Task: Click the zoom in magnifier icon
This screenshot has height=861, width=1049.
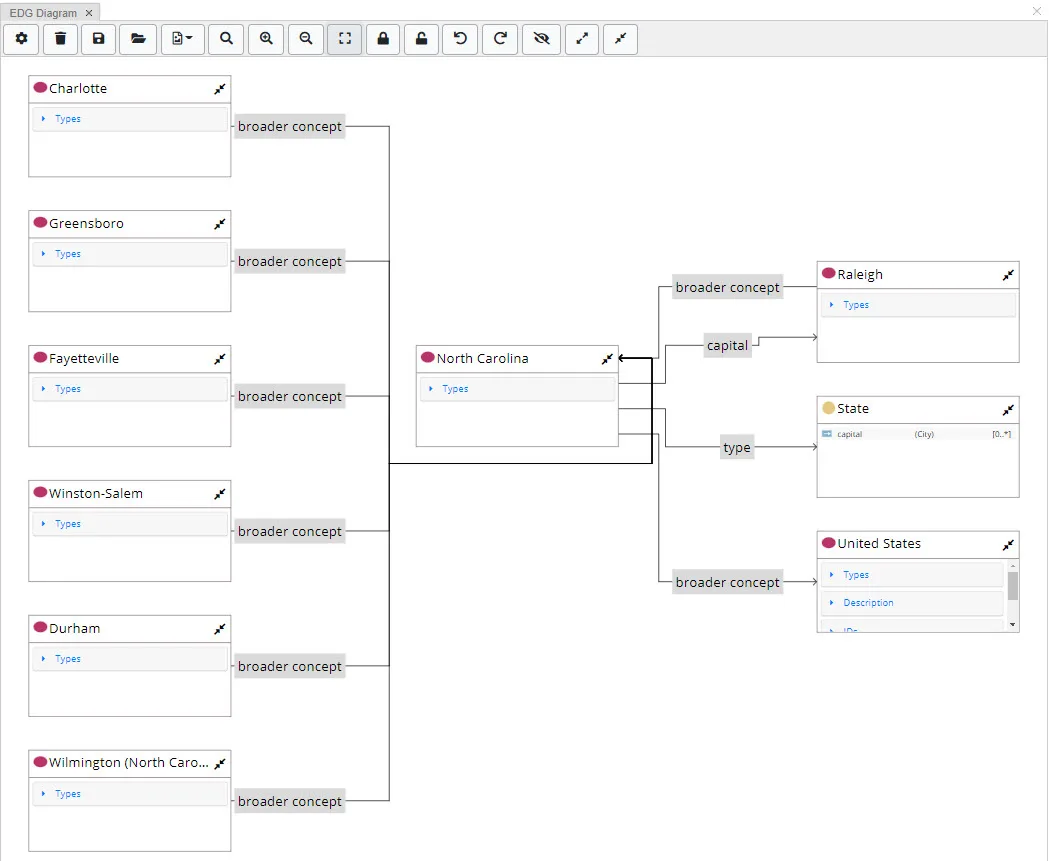Action: click(266, 39)
